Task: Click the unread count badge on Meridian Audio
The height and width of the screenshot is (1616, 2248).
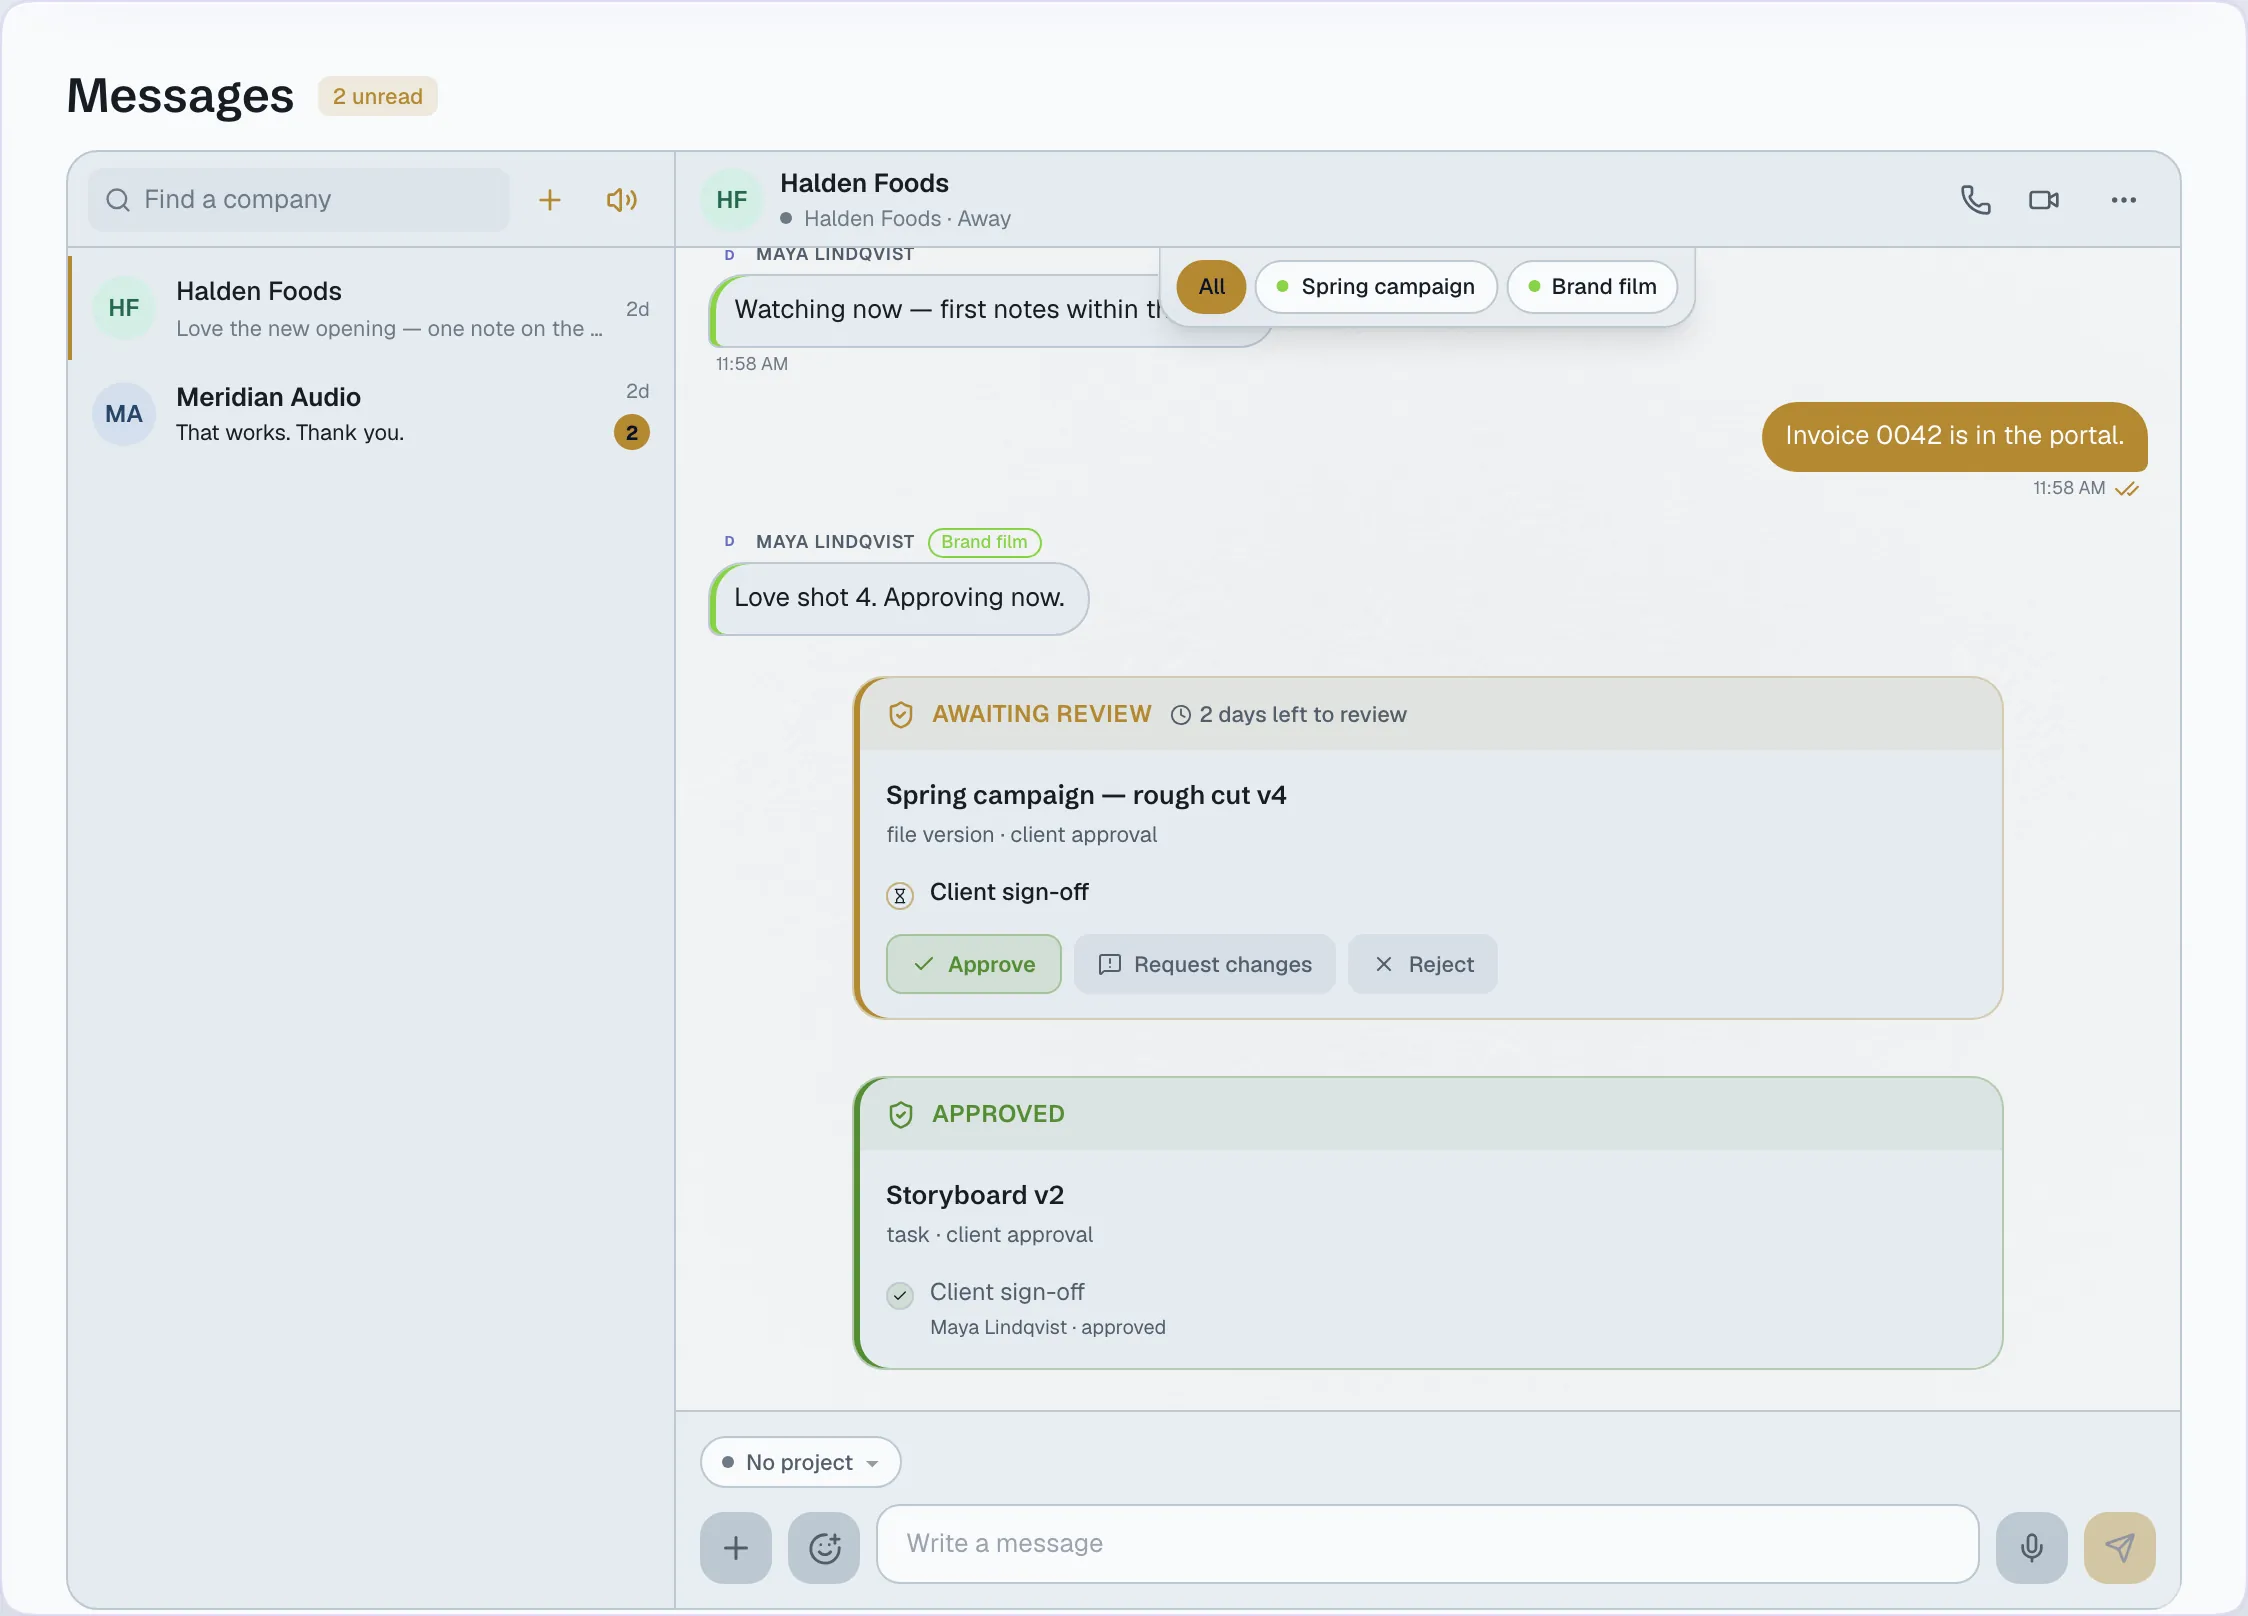Action: click(632, 433)
